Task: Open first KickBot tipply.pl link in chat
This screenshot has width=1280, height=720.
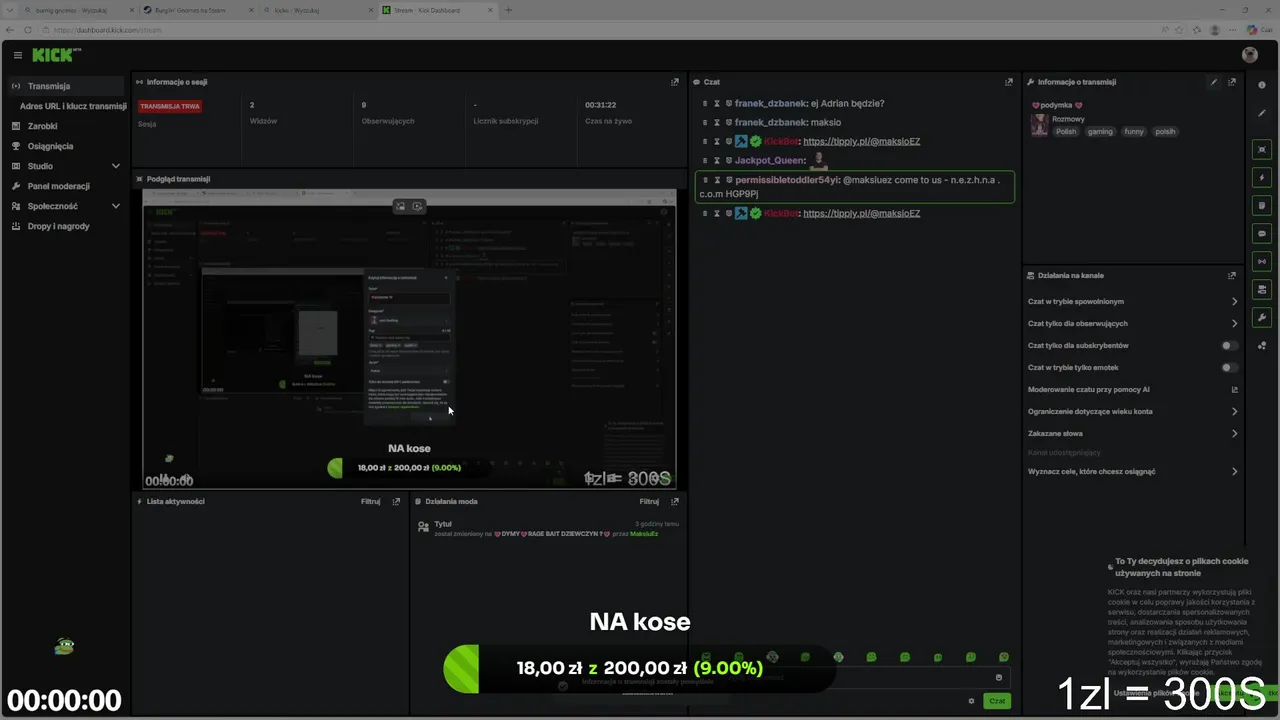Action: pos(861,141)
